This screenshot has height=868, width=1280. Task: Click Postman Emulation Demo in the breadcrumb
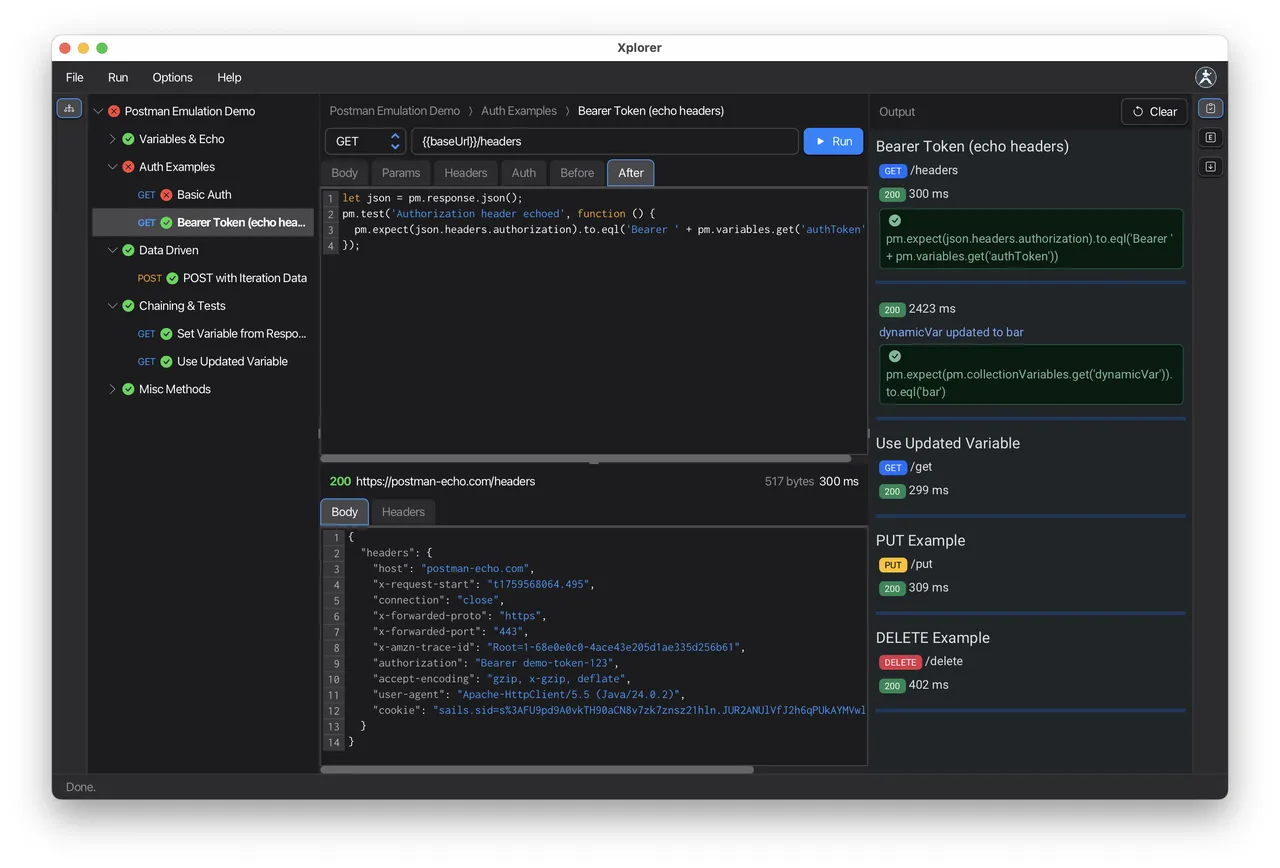[395, 111]
